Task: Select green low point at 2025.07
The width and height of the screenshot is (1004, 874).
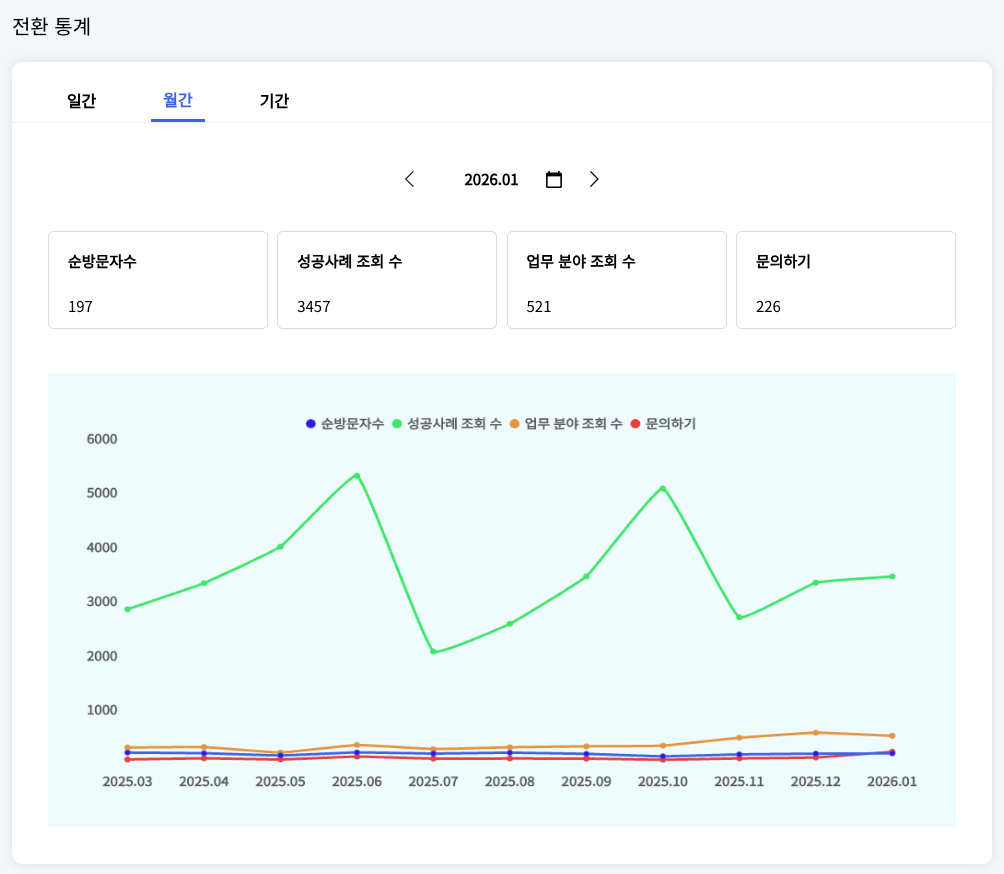Action: [433, 652]
